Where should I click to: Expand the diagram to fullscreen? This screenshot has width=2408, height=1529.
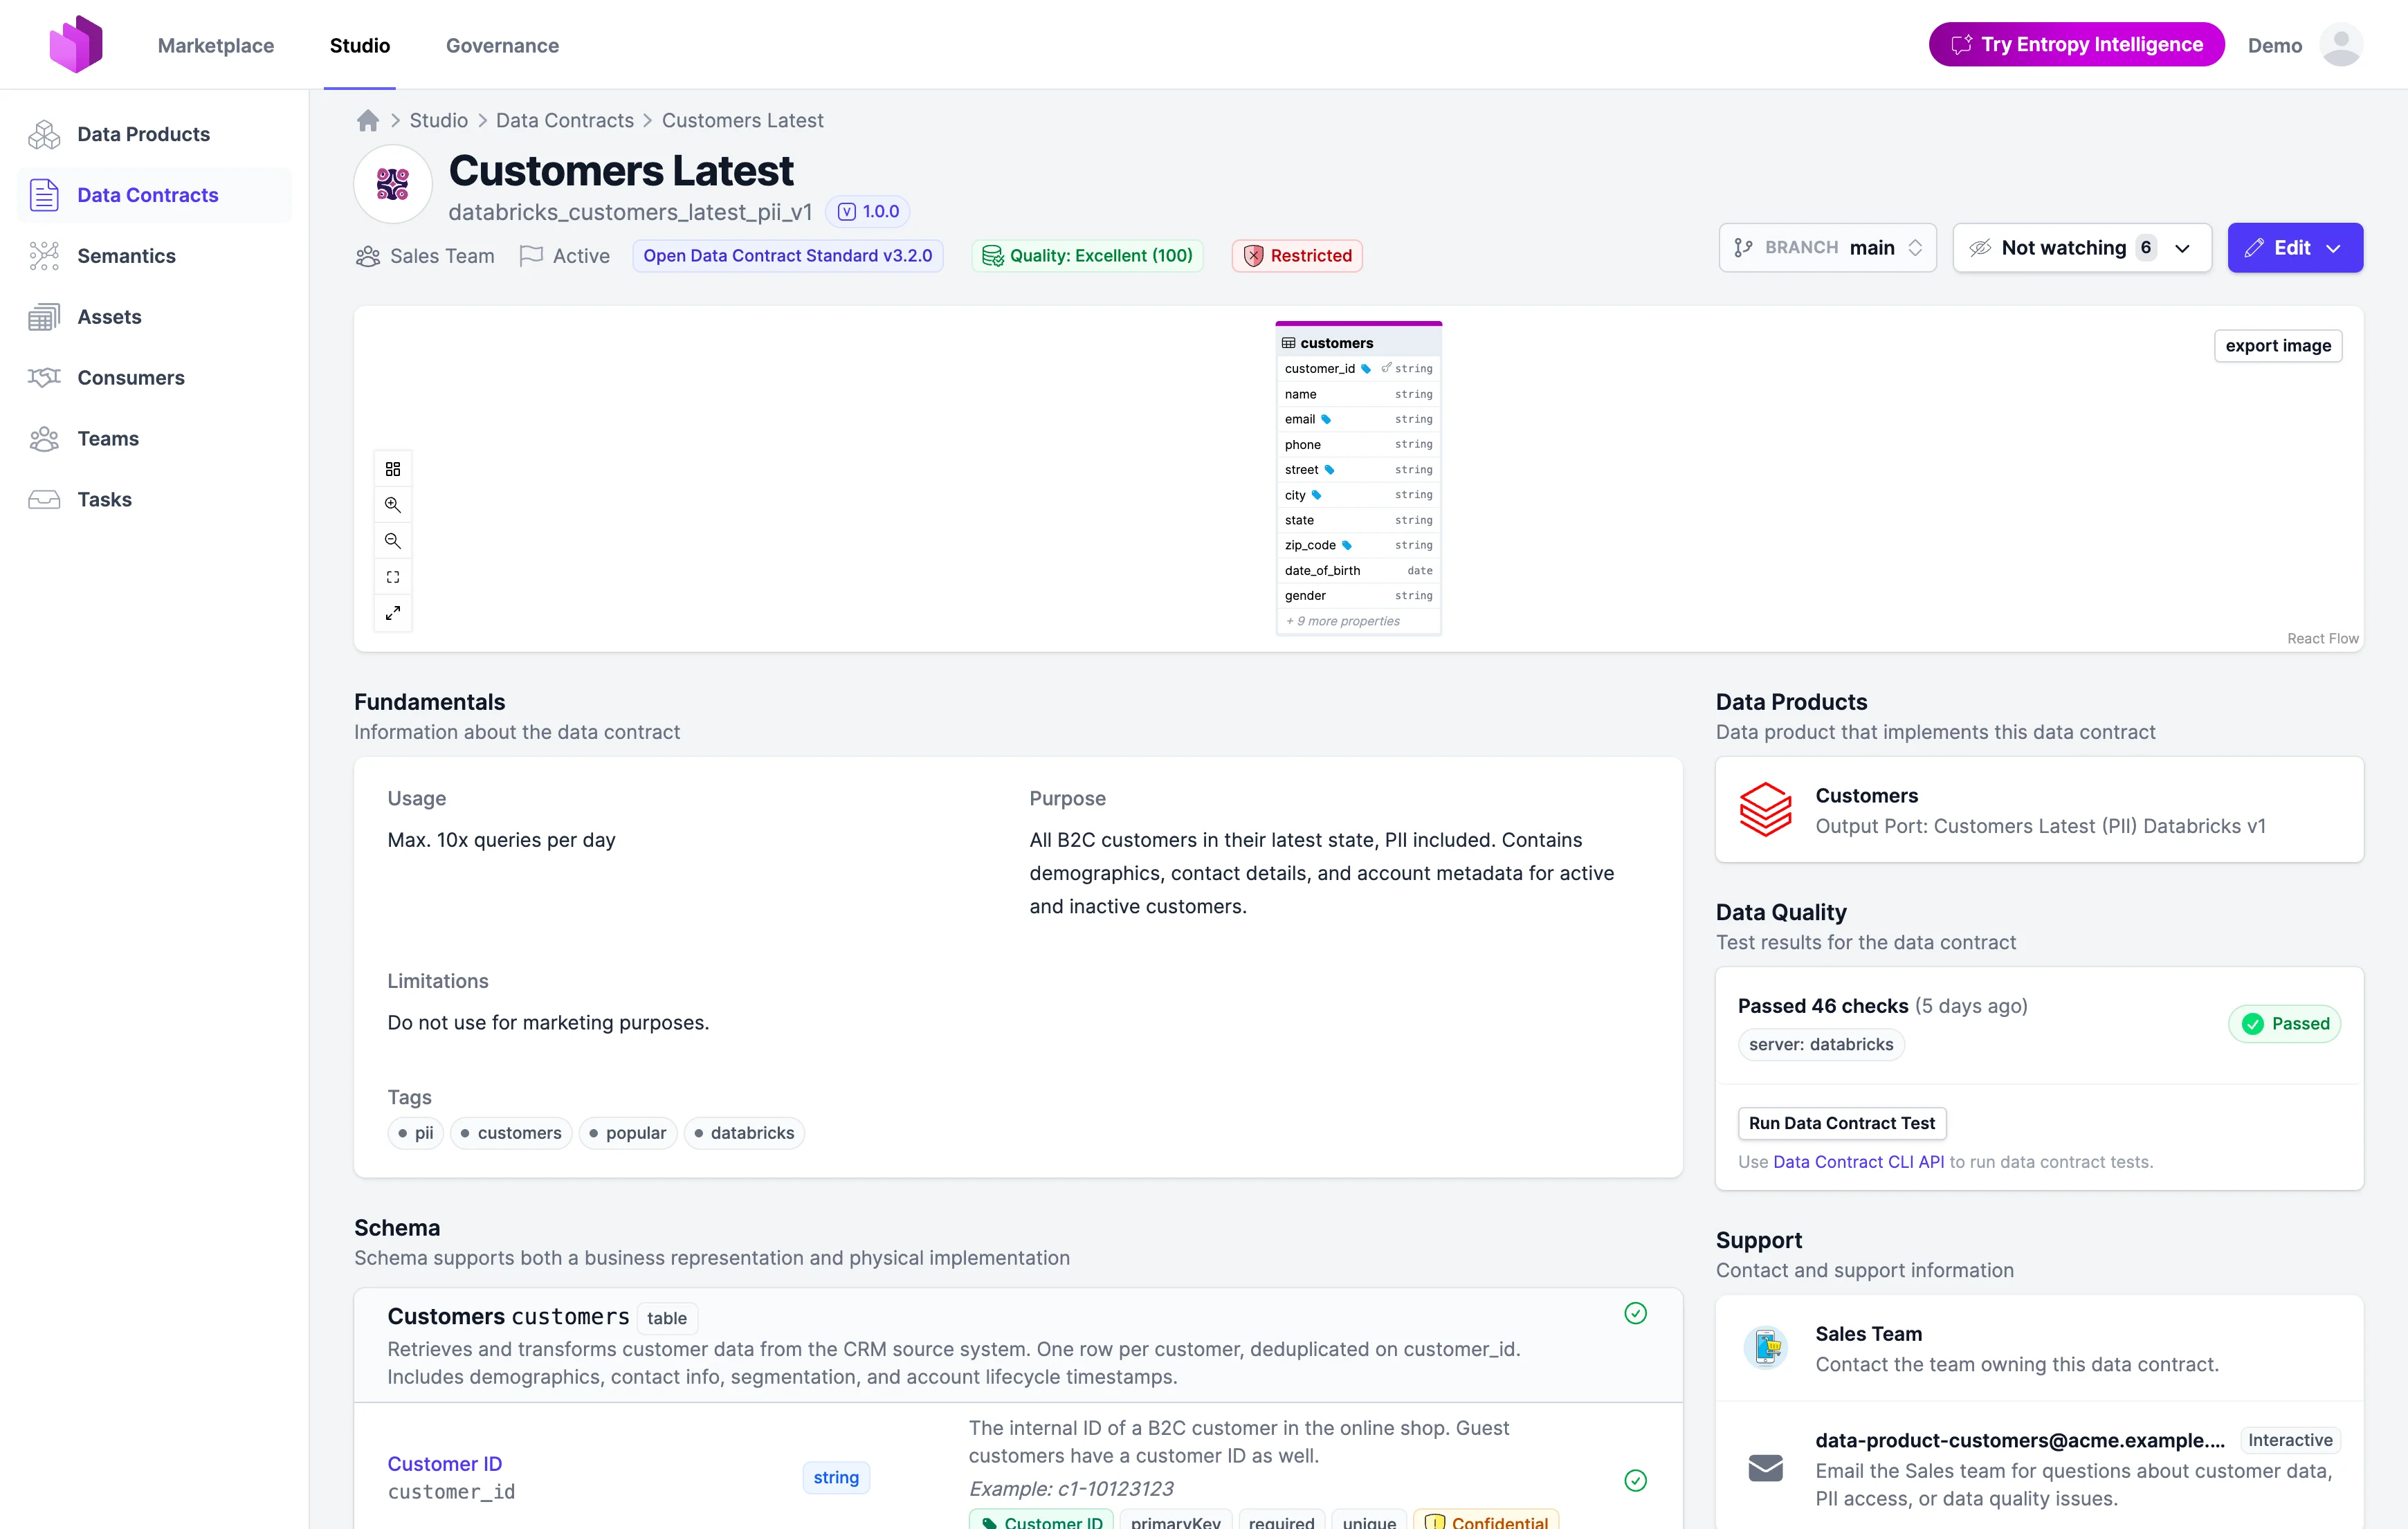tap(393, 613)
